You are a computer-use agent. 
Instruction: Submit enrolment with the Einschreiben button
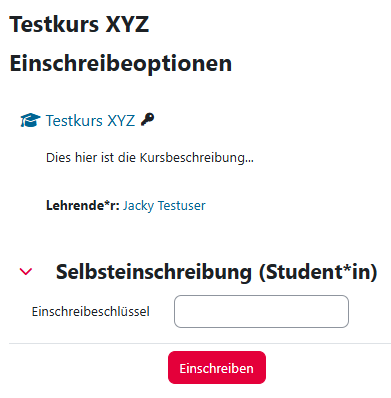217,368
